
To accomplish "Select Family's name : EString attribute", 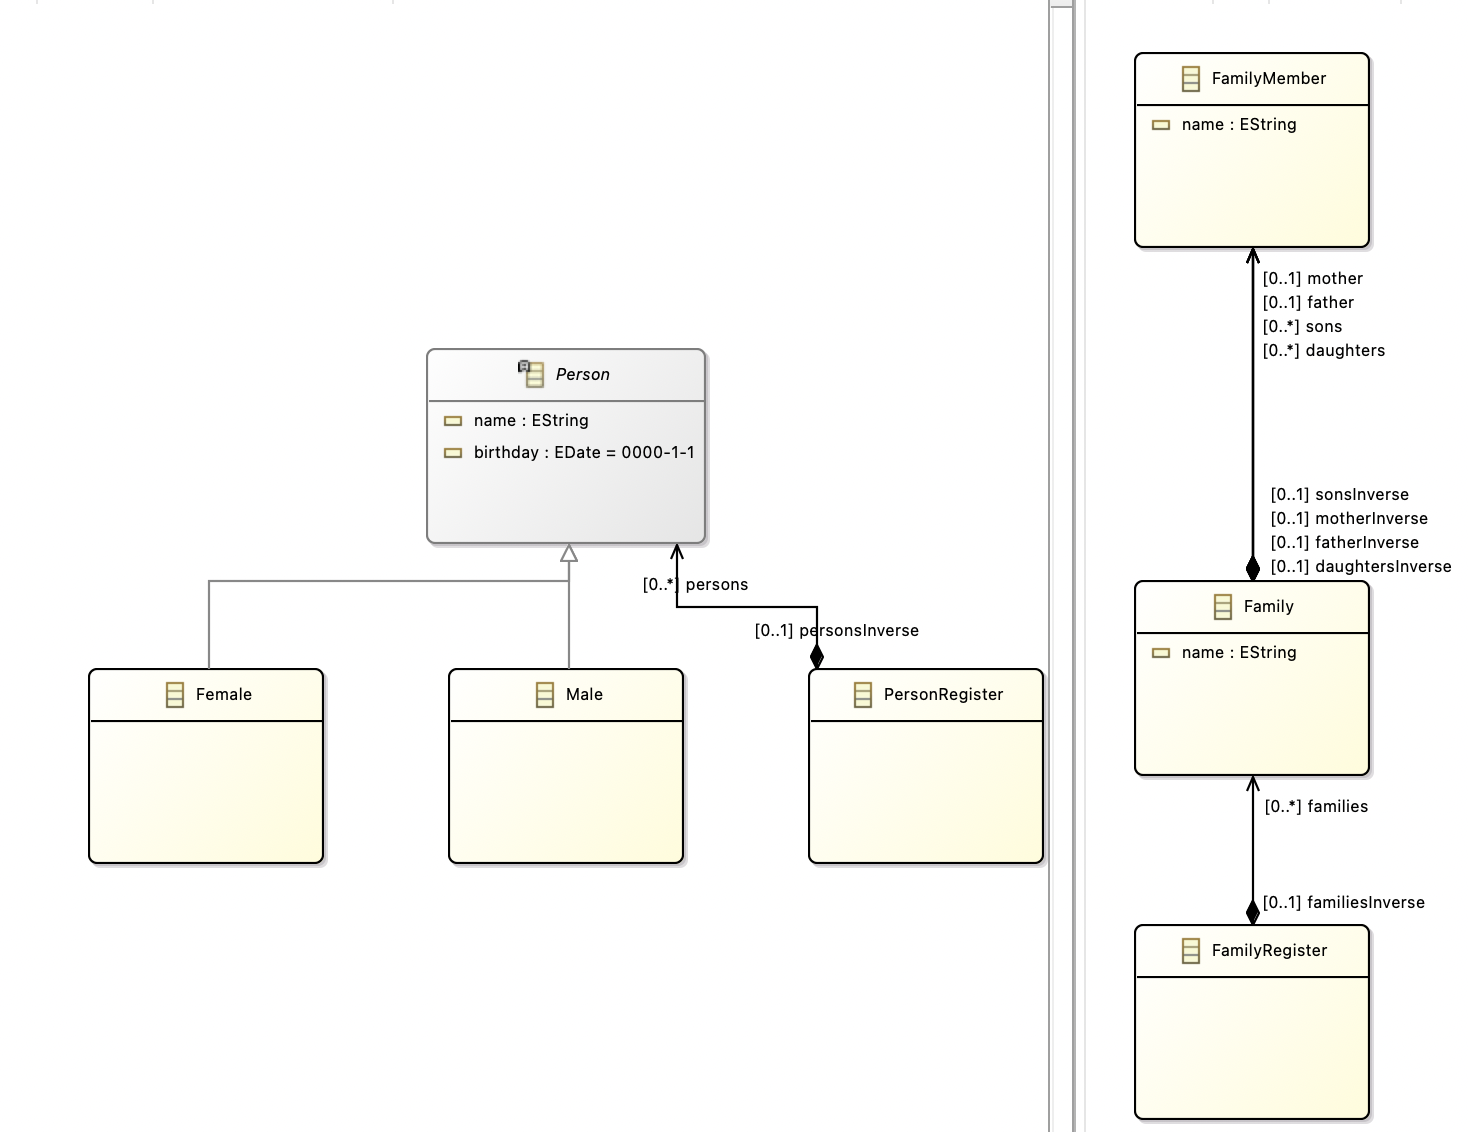I will coord(1239,653).
